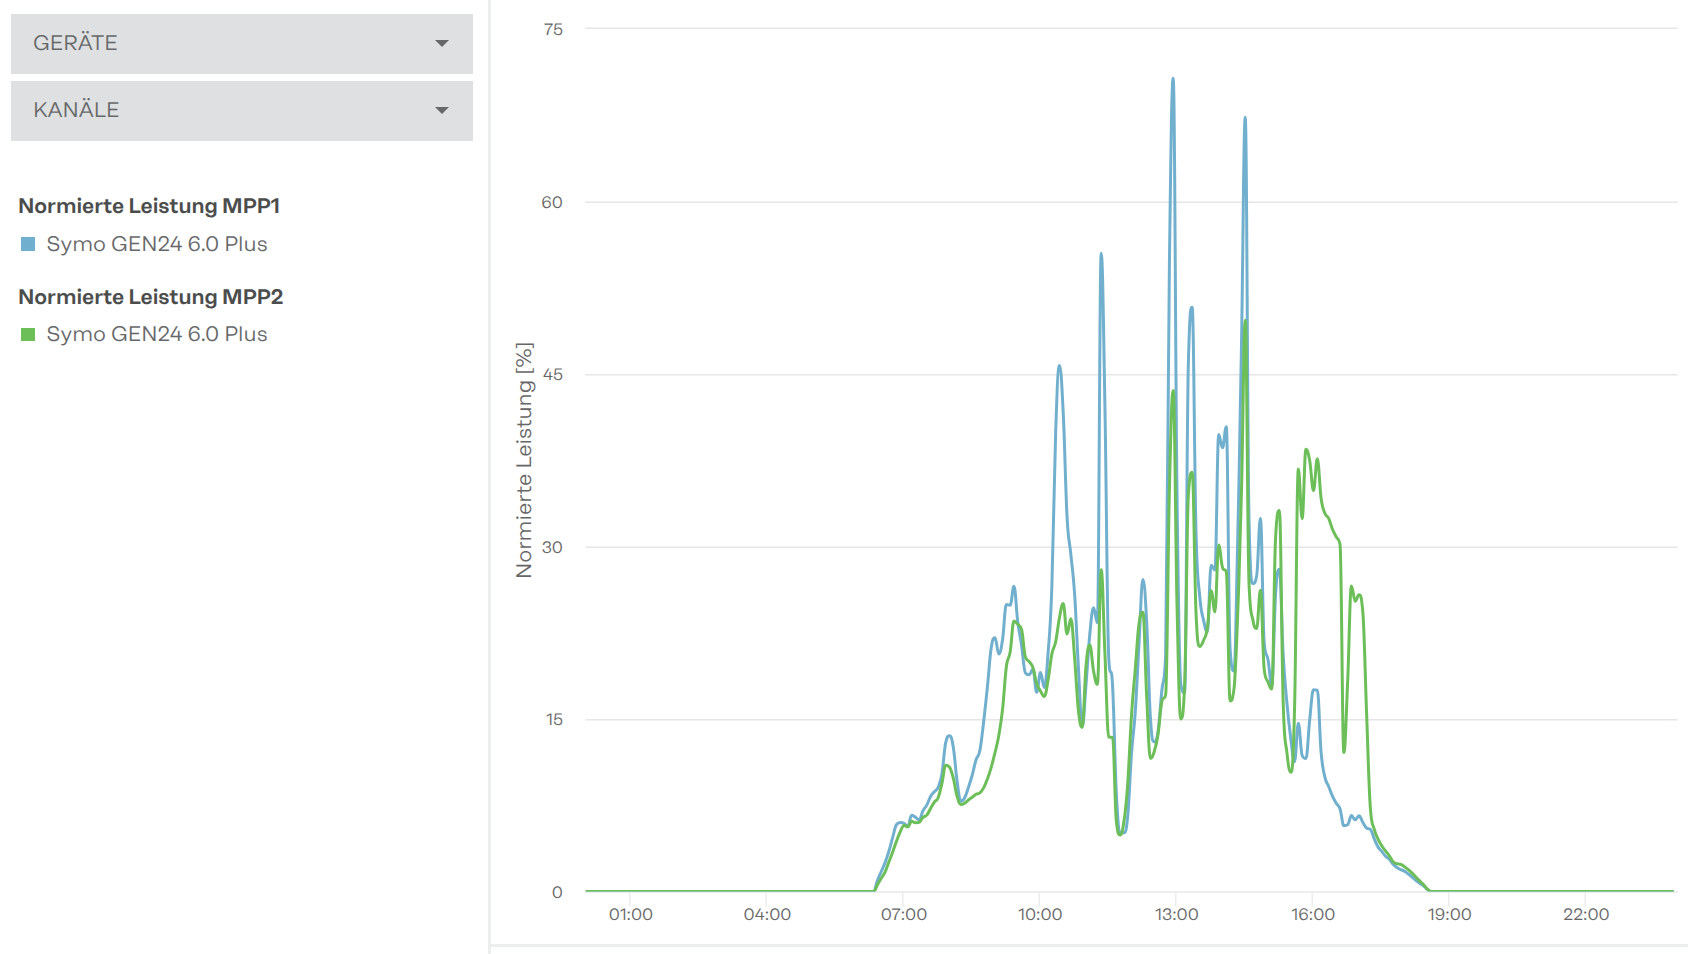
Task: Click the arrow icon in the GERÄTE bar
Action: (x=442, y=43)
